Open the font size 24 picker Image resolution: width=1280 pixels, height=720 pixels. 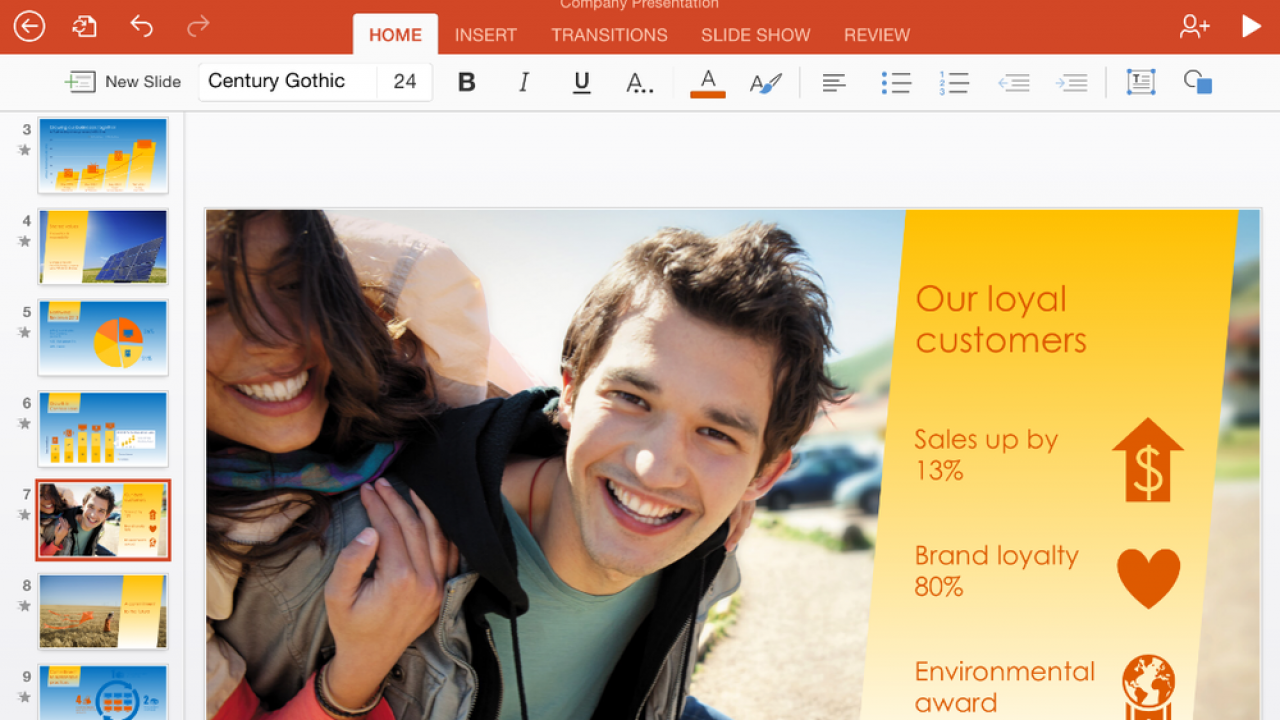click(x=405, y=82)
